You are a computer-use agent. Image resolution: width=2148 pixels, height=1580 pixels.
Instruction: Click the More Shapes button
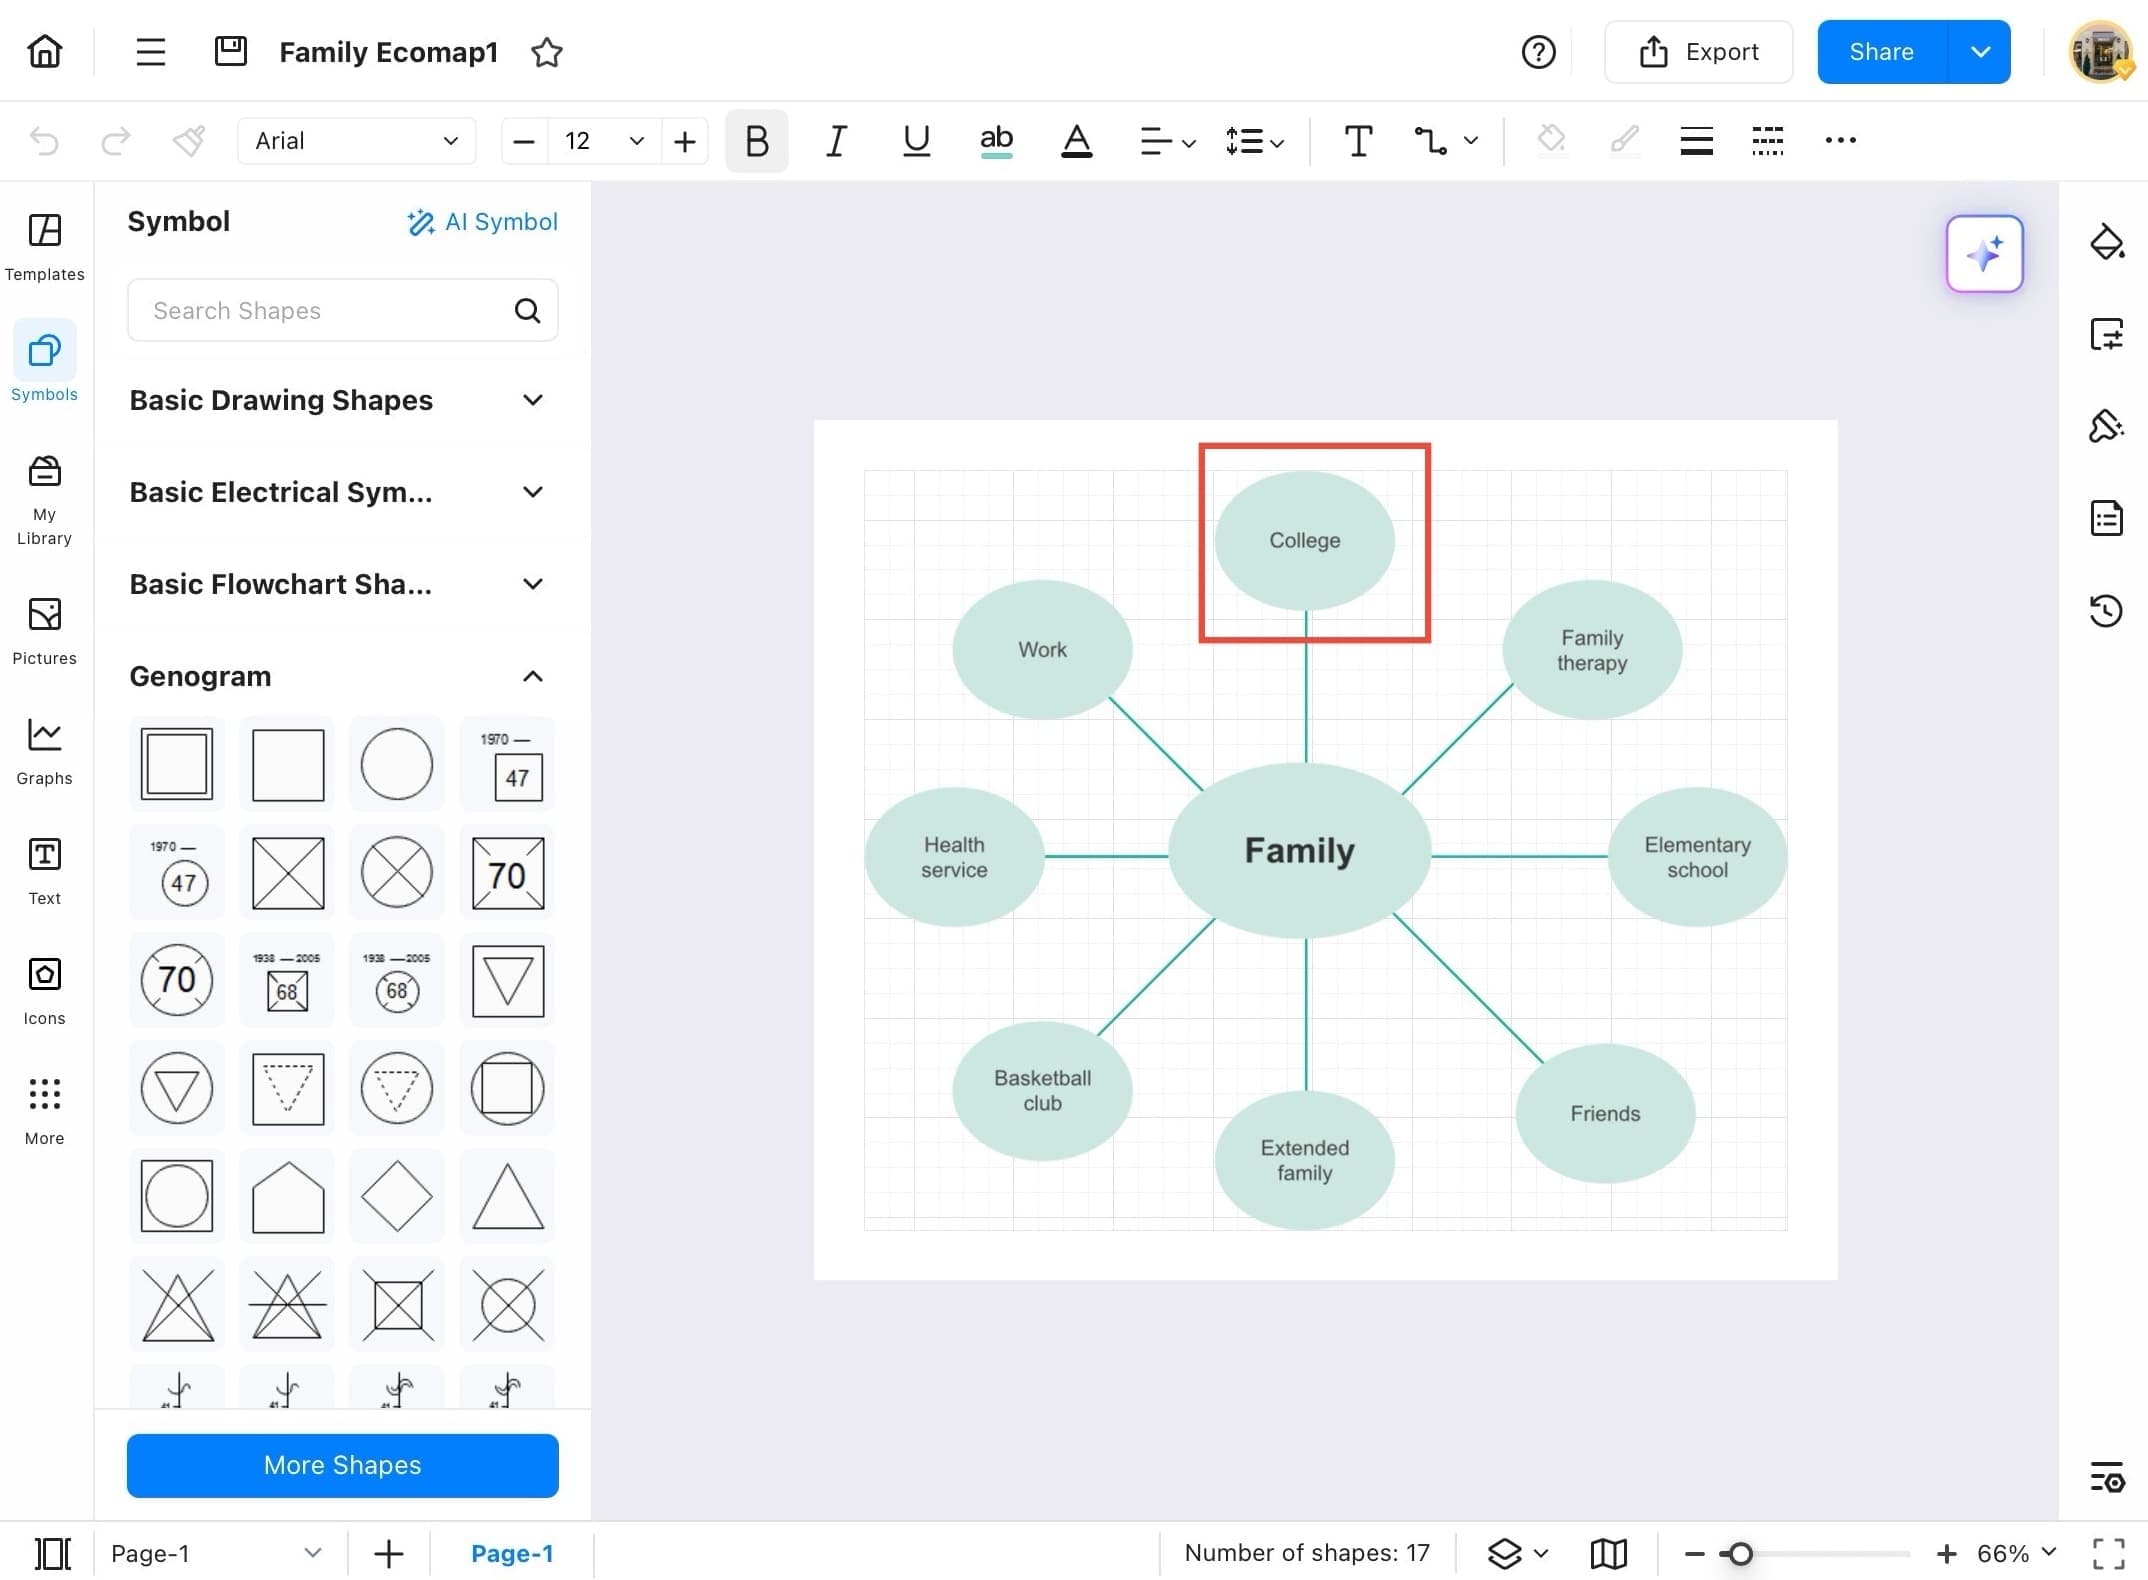point(342,1465)
